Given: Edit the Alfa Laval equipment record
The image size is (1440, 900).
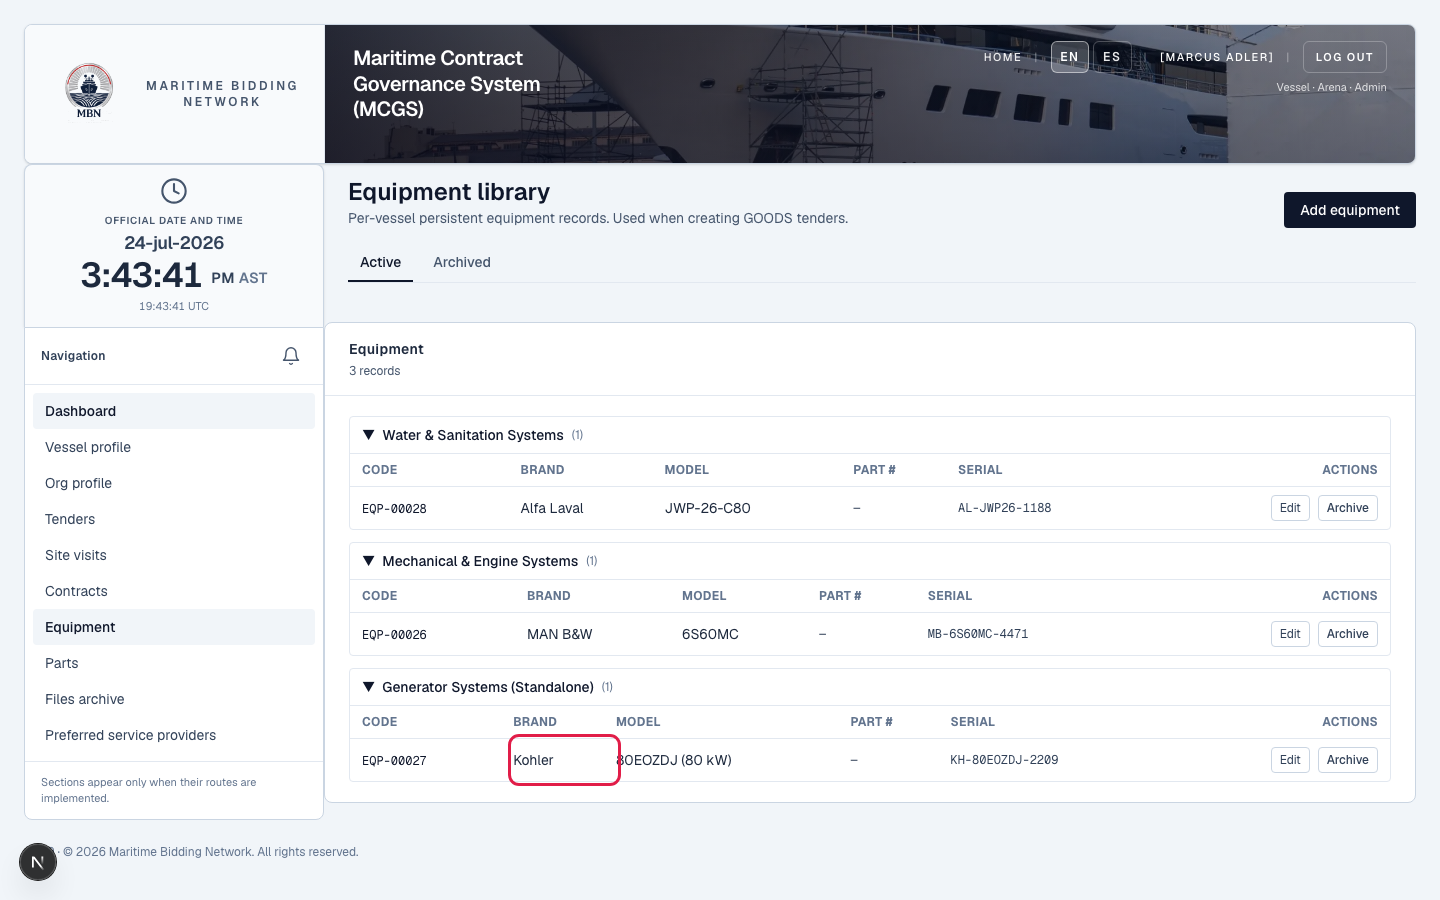Looking at the screenshot, I should [1290, 508].
